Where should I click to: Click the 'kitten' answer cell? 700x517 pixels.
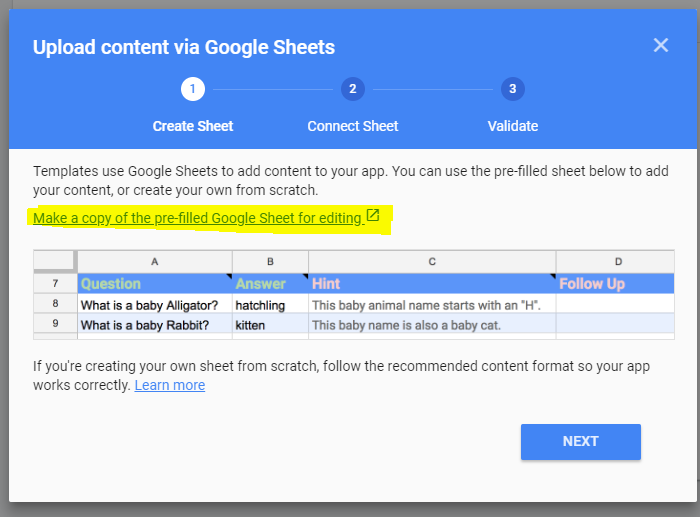click(x=271, y=325)
